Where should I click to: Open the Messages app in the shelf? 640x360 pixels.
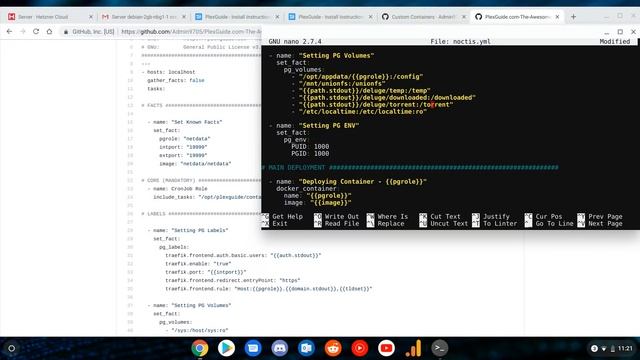click(253, 348)
